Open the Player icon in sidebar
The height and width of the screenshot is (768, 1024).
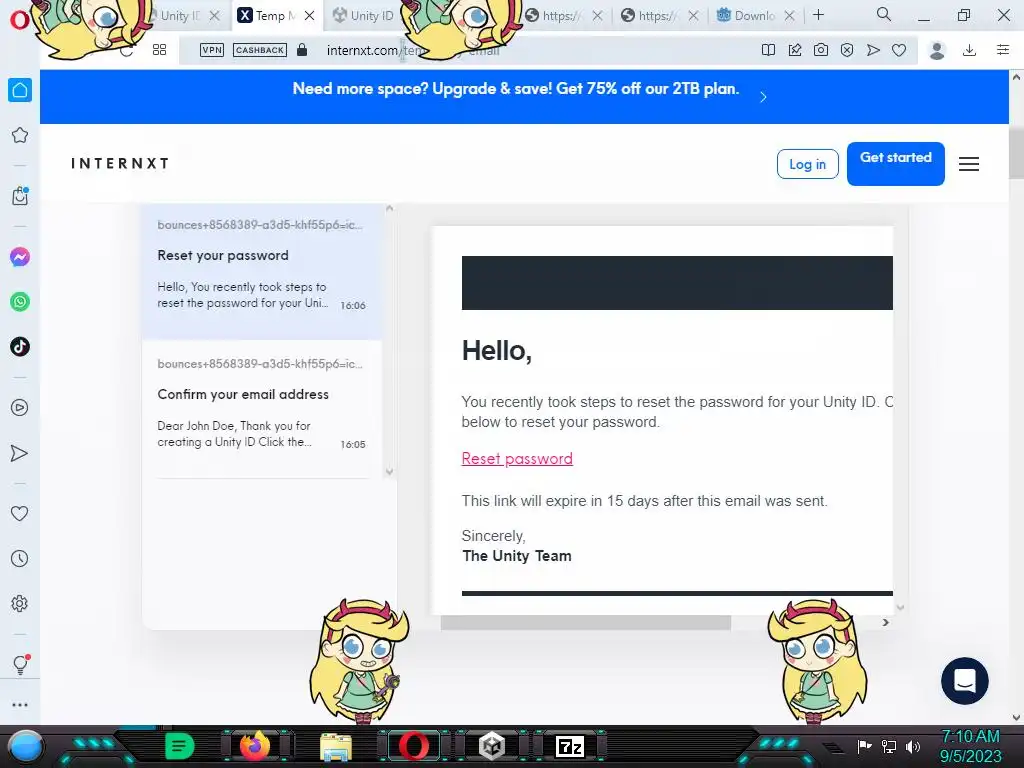(20, 408)
